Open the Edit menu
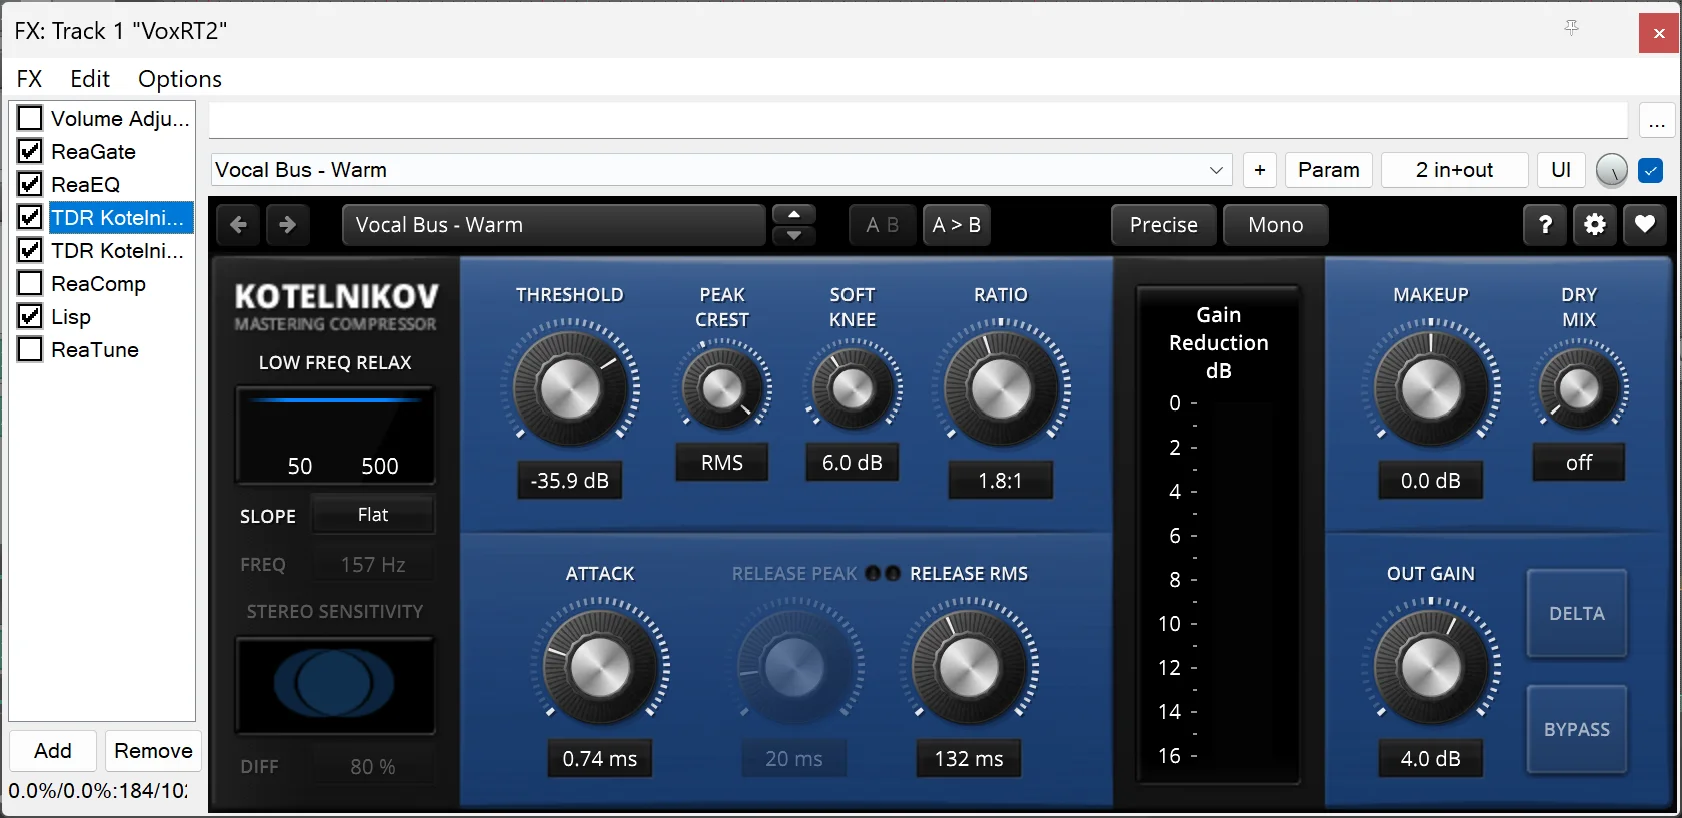 click(90, 79)
